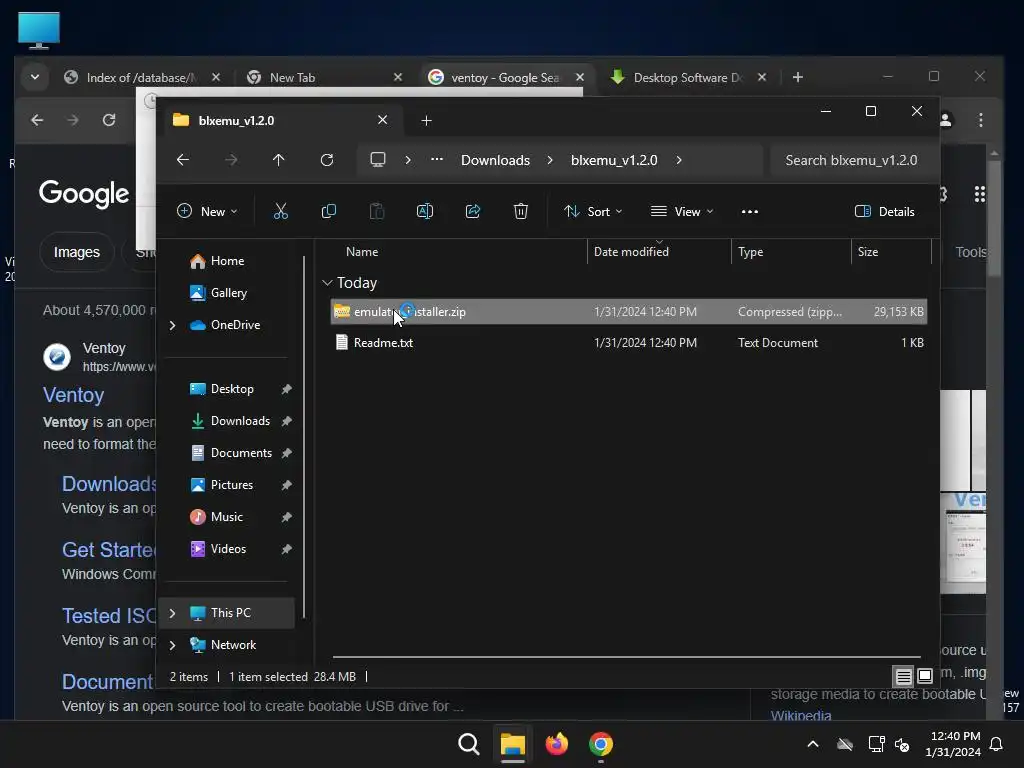The image size is (1024, 768).
Task: Sort by the Date modified column
Action: click(x=631, y=252)
